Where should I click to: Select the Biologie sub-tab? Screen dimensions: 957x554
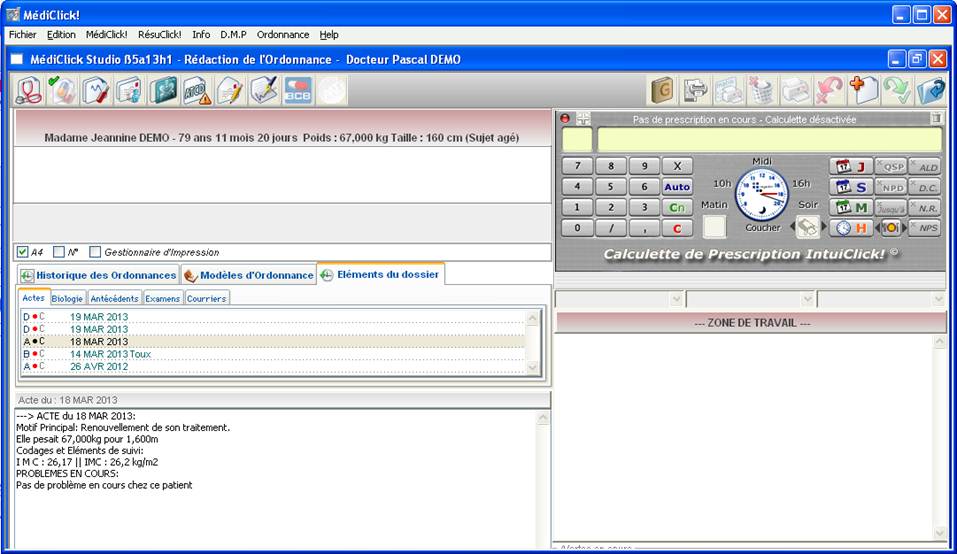pos(67,298)
